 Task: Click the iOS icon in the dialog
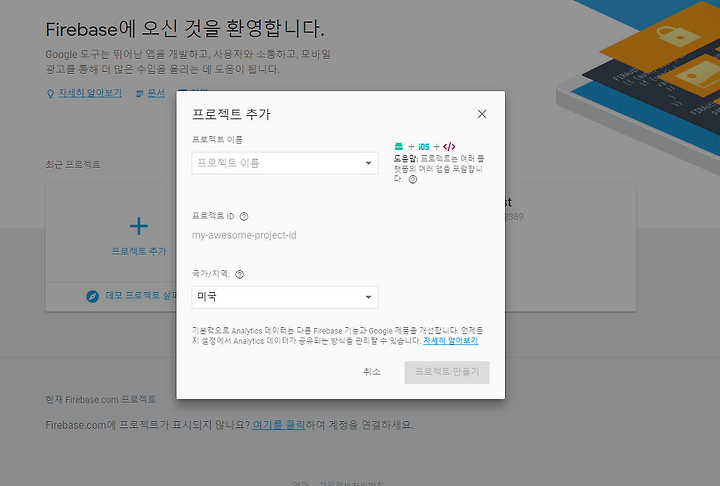[424, 147]
